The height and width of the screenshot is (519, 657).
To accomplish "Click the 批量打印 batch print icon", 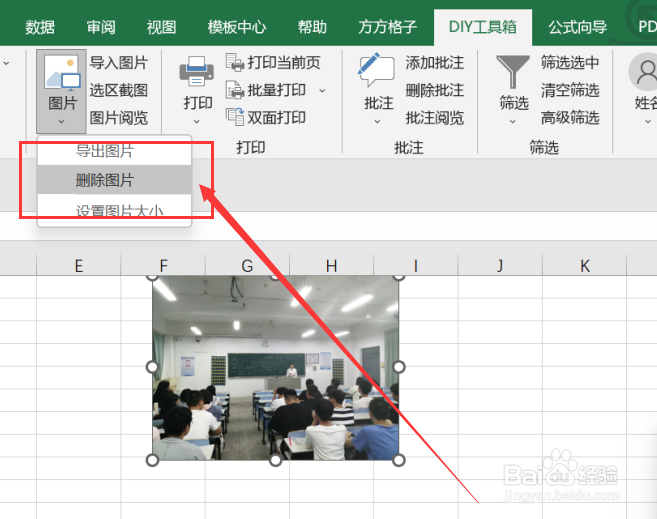I will (235, 90).
